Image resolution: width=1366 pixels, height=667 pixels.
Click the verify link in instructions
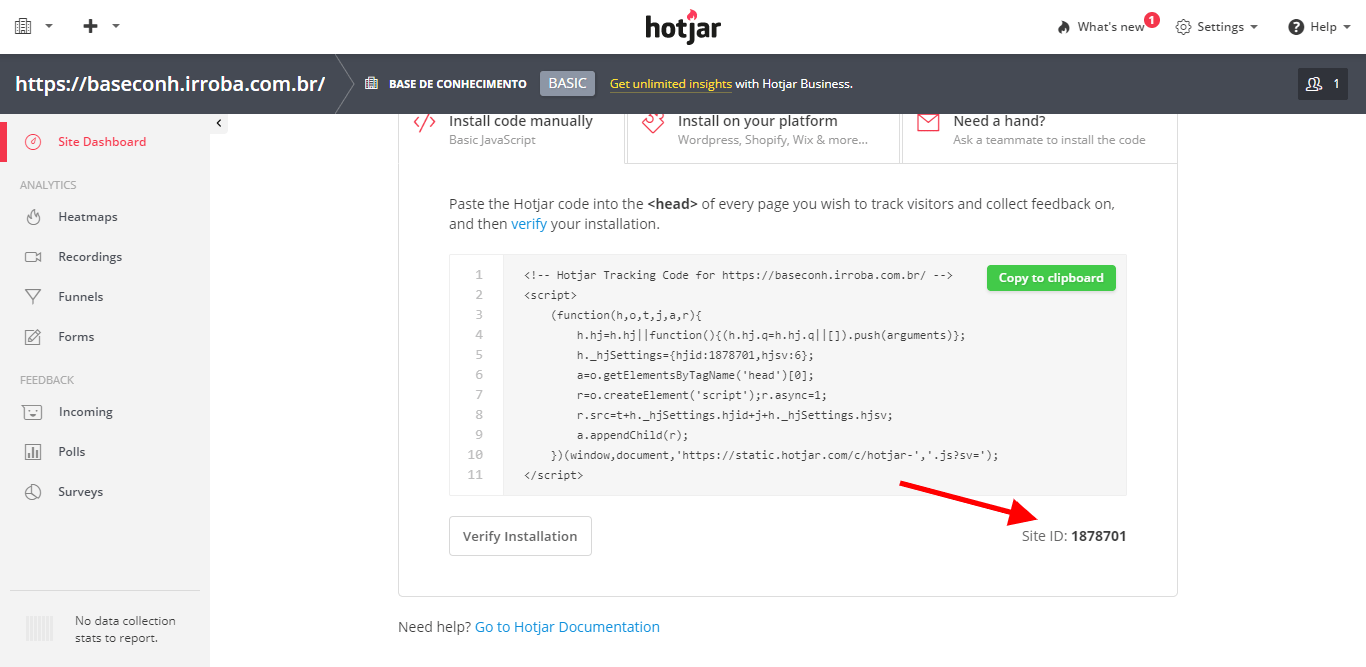pyautogui.click(x=529, y=224)
